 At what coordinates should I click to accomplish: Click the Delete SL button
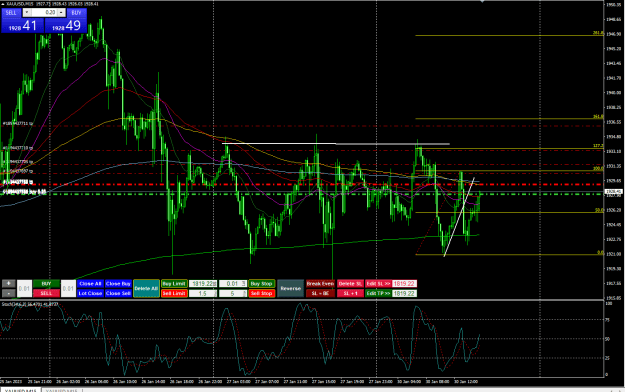pos(350,284)
